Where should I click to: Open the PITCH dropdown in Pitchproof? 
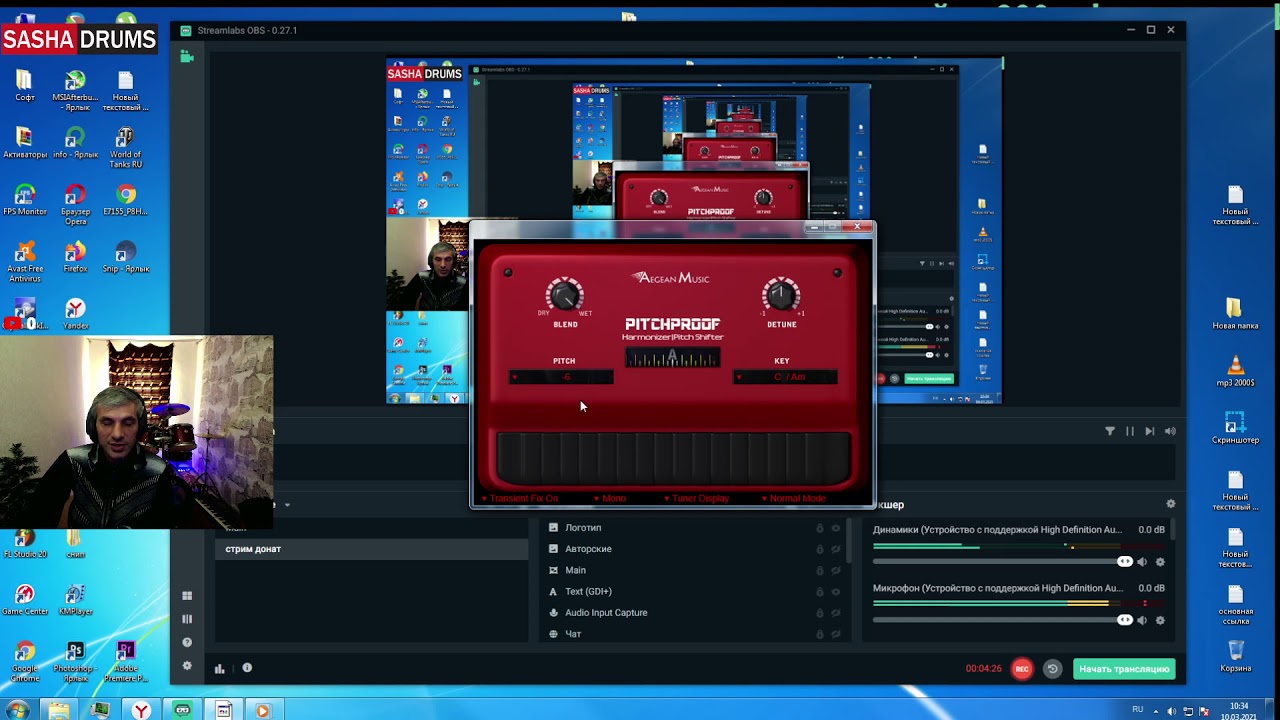point(562,377)
